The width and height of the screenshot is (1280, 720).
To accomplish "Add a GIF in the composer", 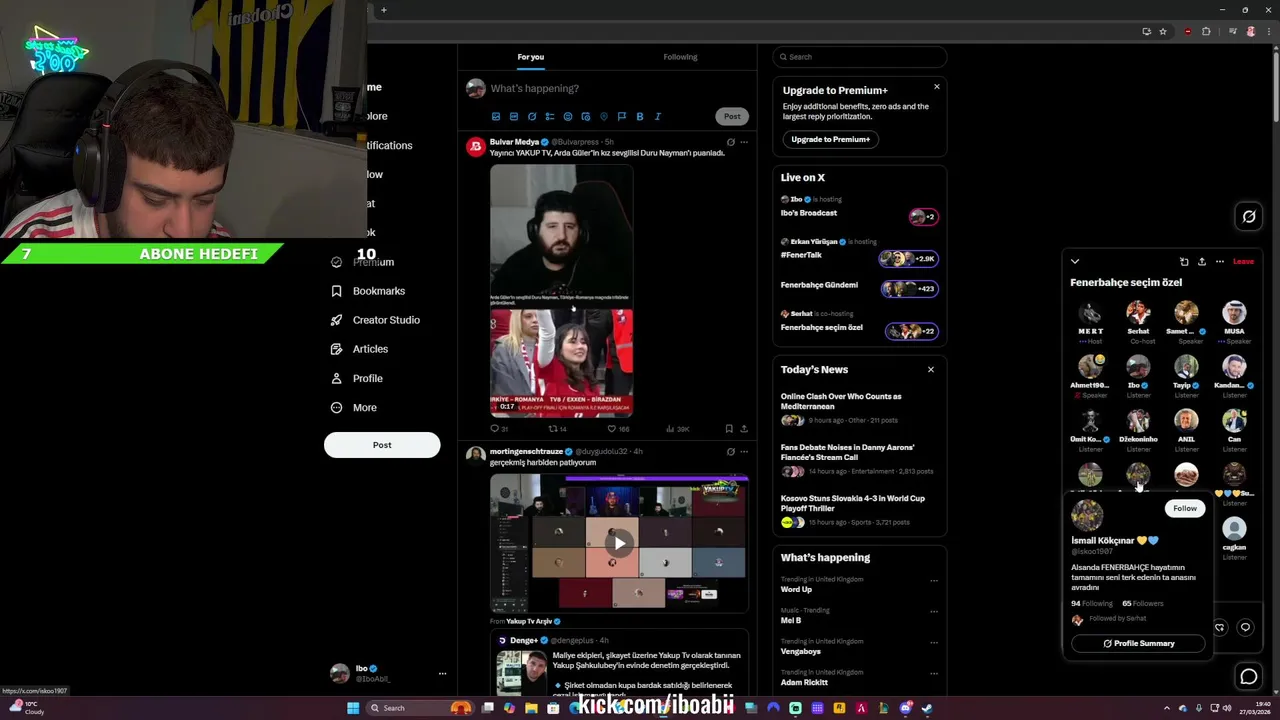I will (x=514, y=116).
